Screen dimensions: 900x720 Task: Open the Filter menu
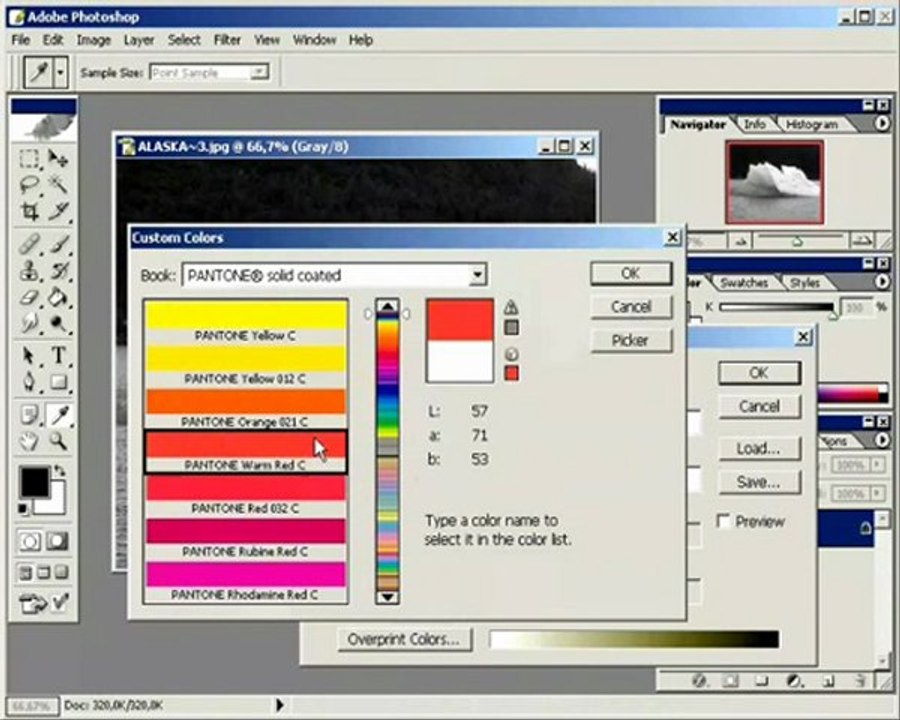[227, 40]
